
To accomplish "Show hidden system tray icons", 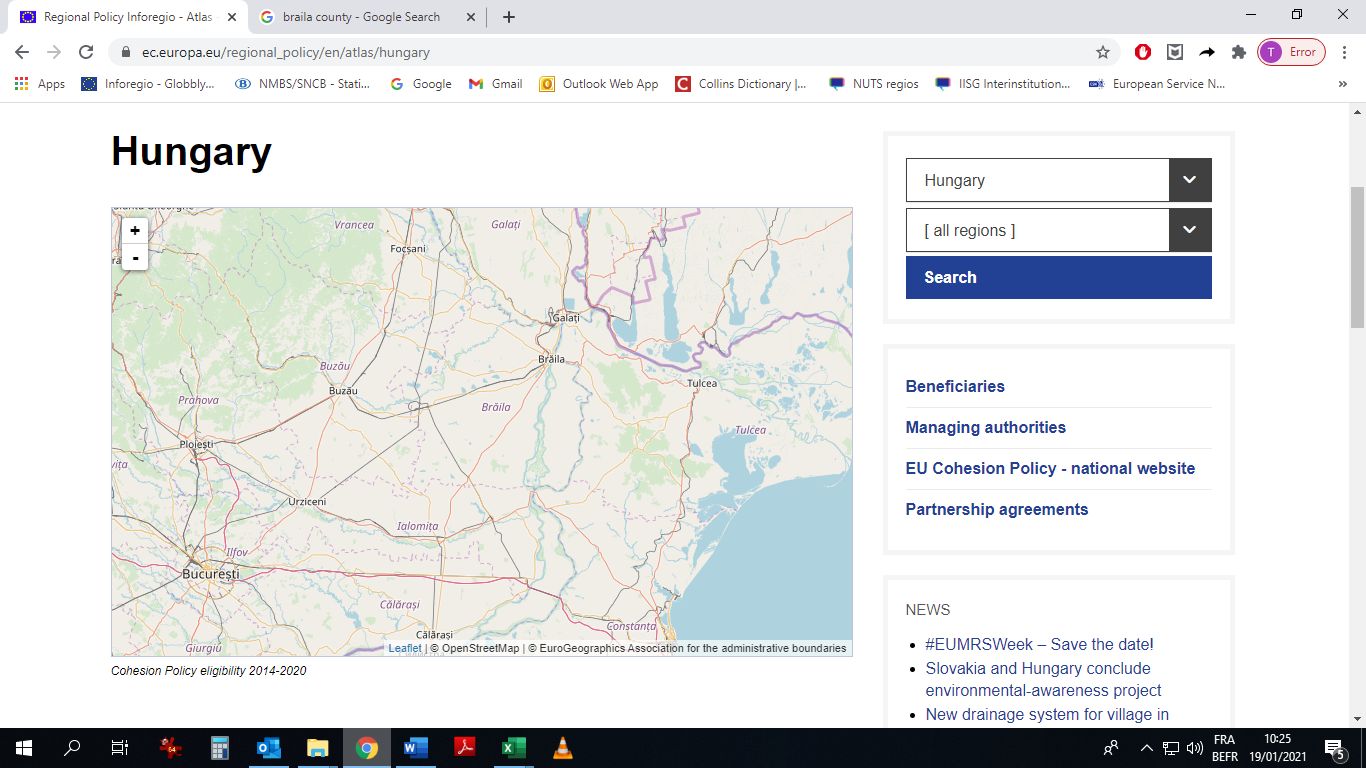I will [x=1147, y=748].
